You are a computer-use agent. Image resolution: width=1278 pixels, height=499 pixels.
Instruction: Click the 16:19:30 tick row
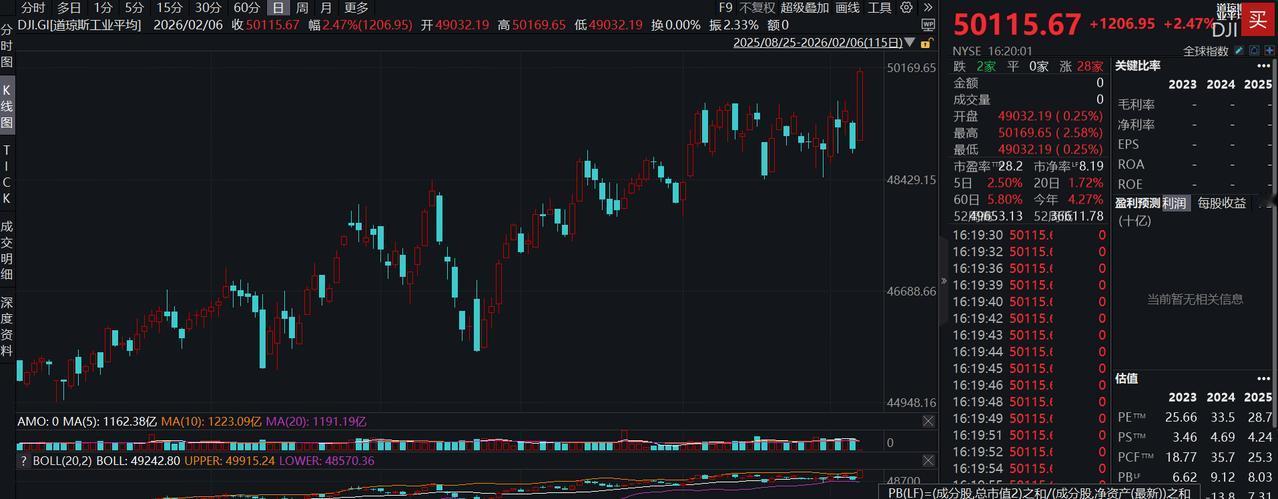[x=1028, y=235]
